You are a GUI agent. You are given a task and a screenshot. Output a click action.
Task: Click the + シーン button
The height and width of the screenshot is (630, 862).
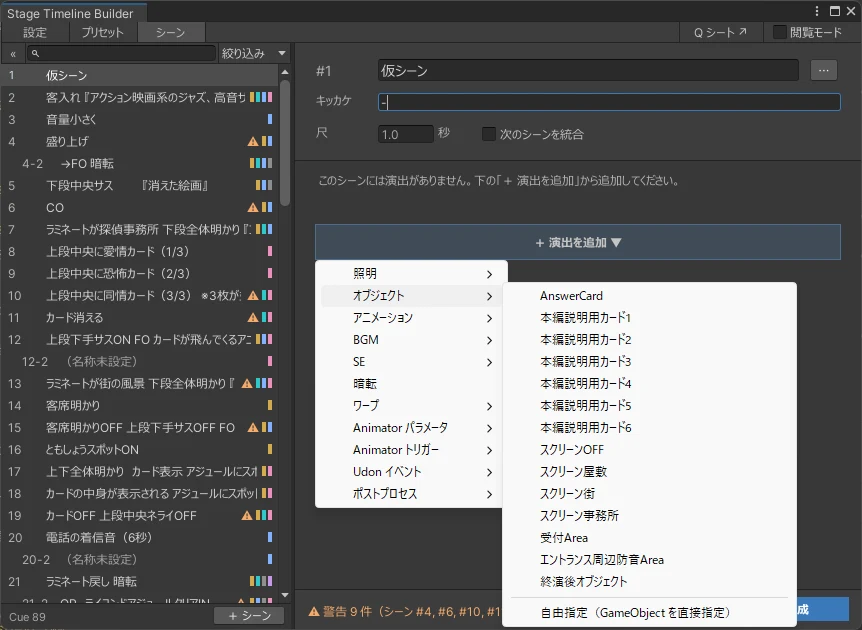[x=249, y=616]
